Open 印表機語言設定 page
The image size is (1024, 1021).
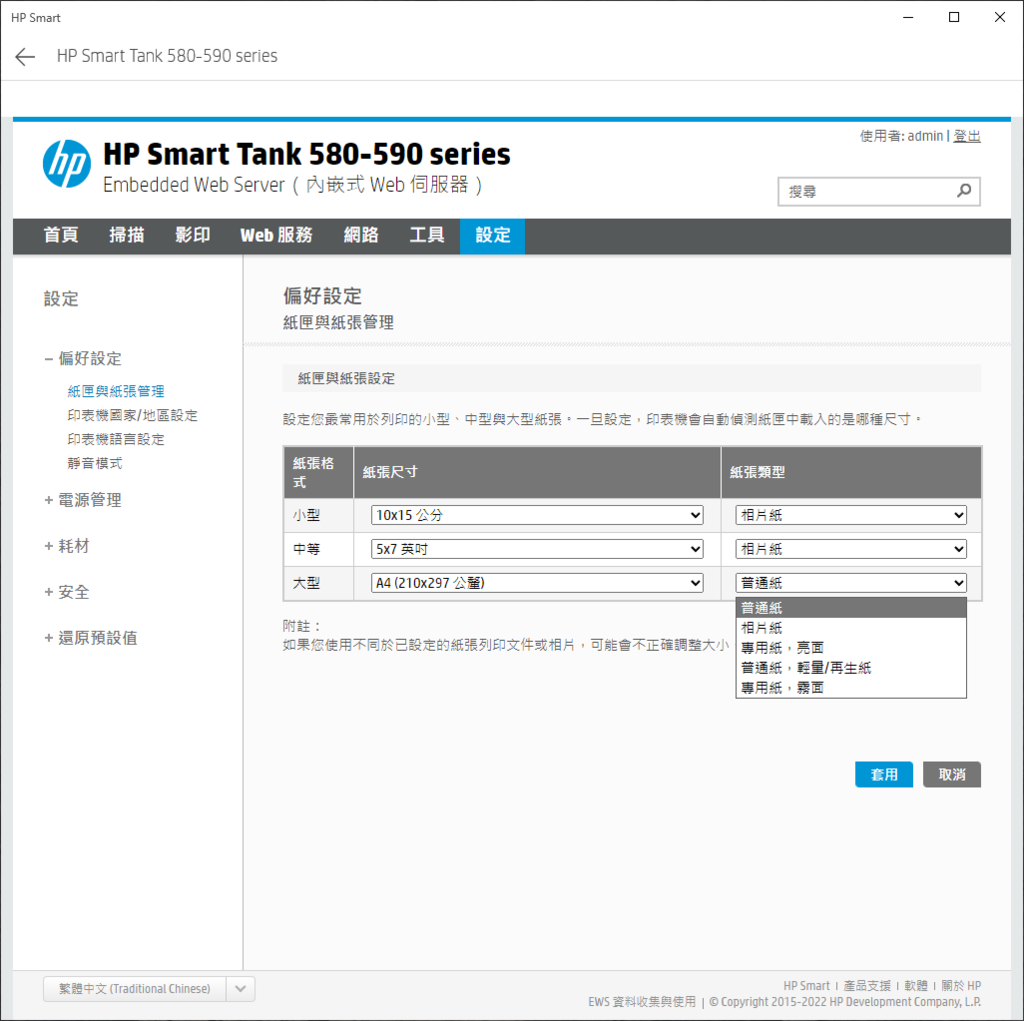click(x=116, y=439)
